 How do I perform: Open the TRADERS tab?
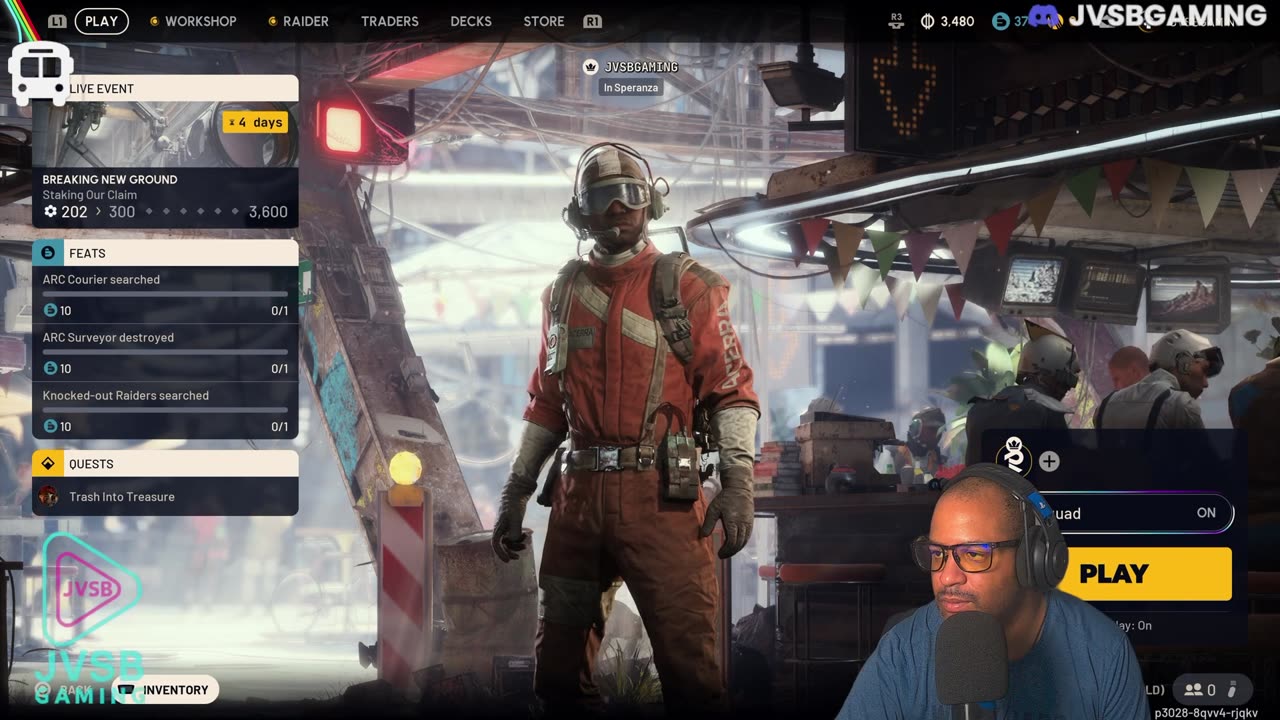pos(390,21)
